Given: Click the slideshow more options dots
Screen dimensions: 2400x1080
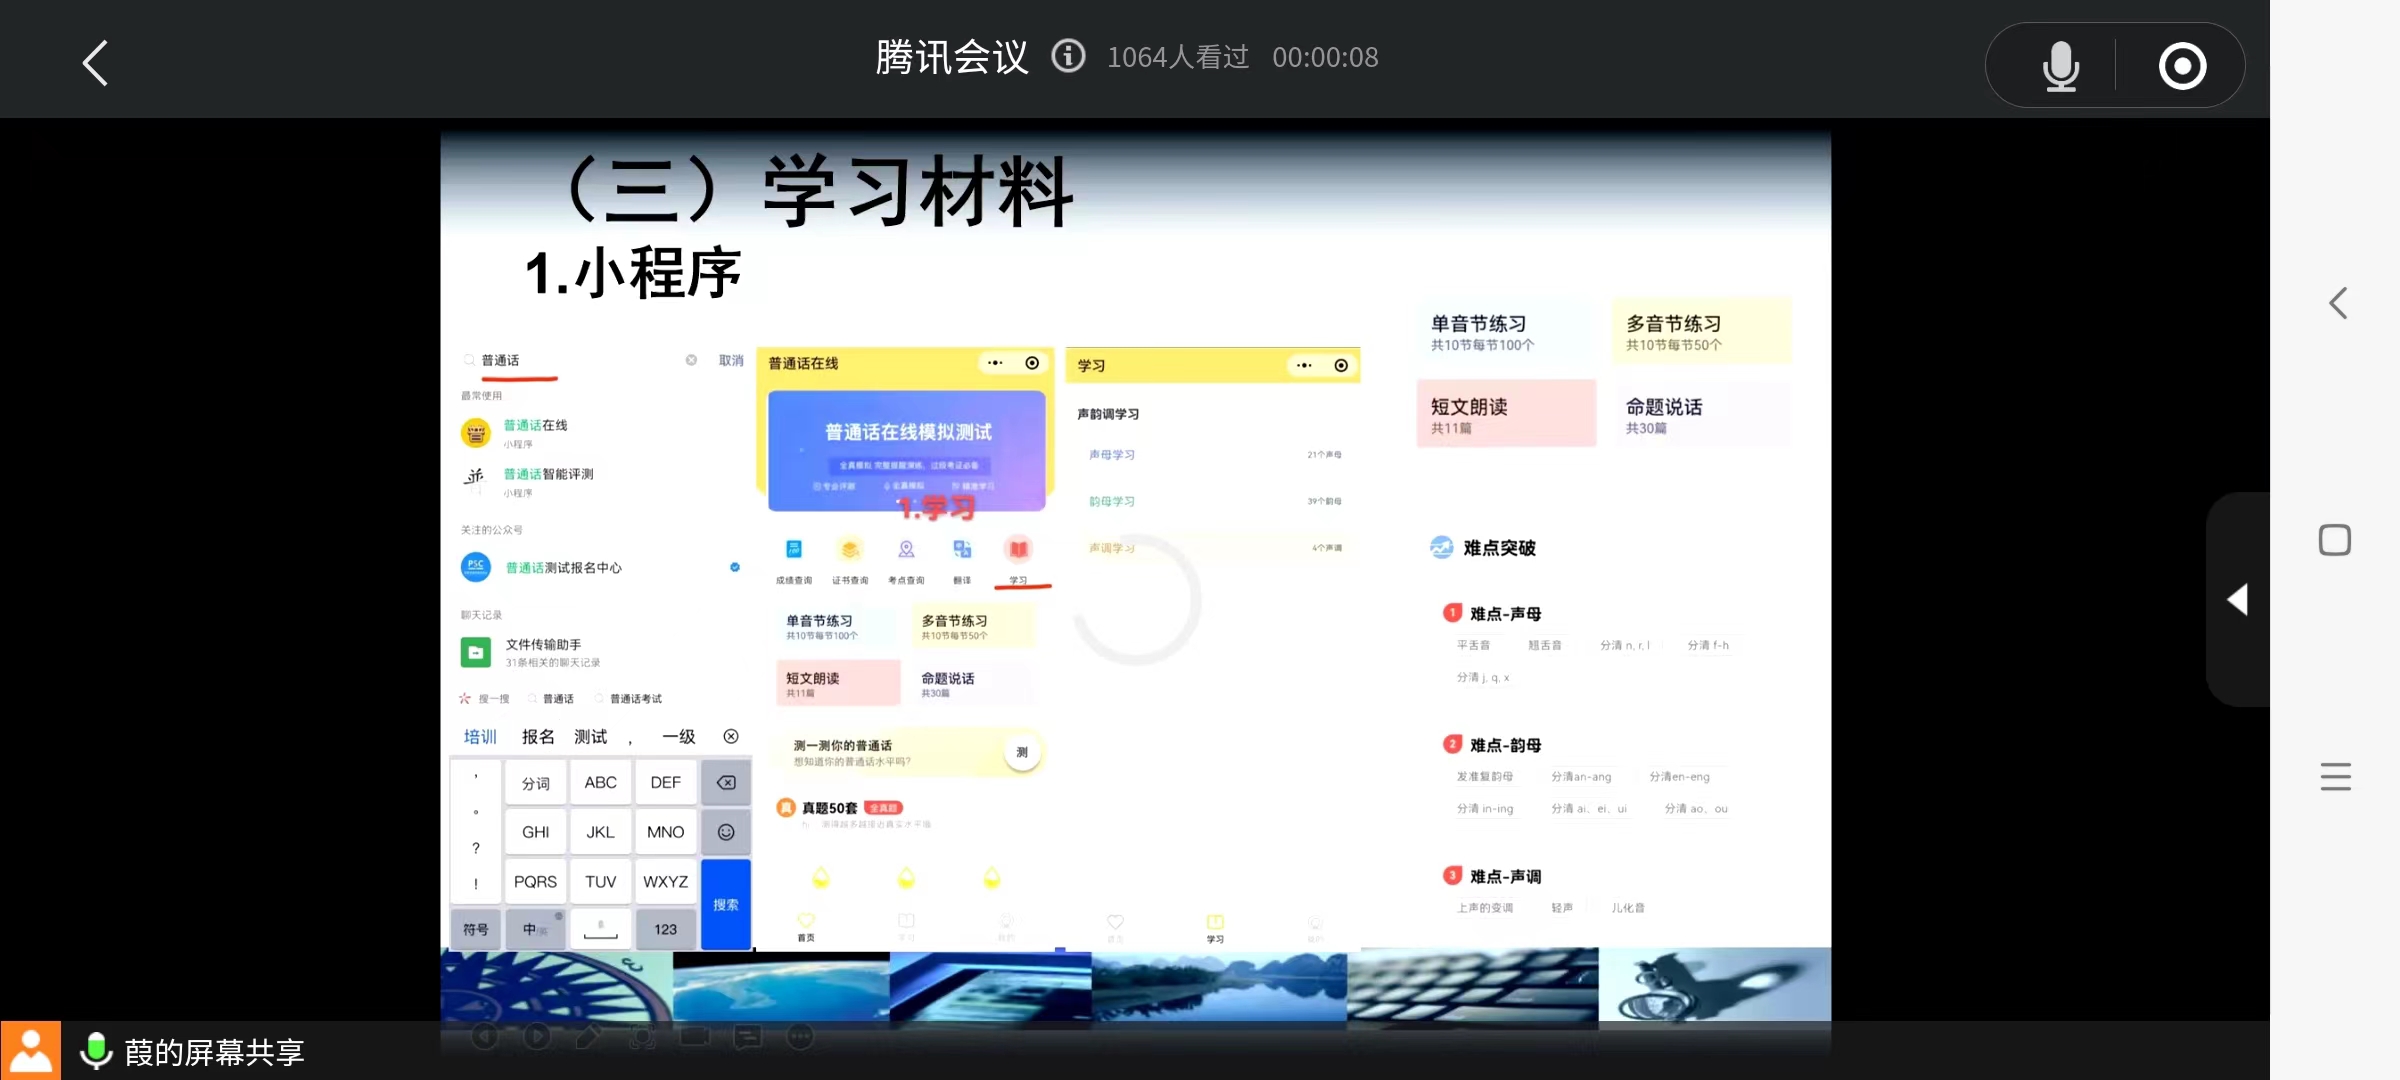Looking at the screenshot, I should point(800,1037).
